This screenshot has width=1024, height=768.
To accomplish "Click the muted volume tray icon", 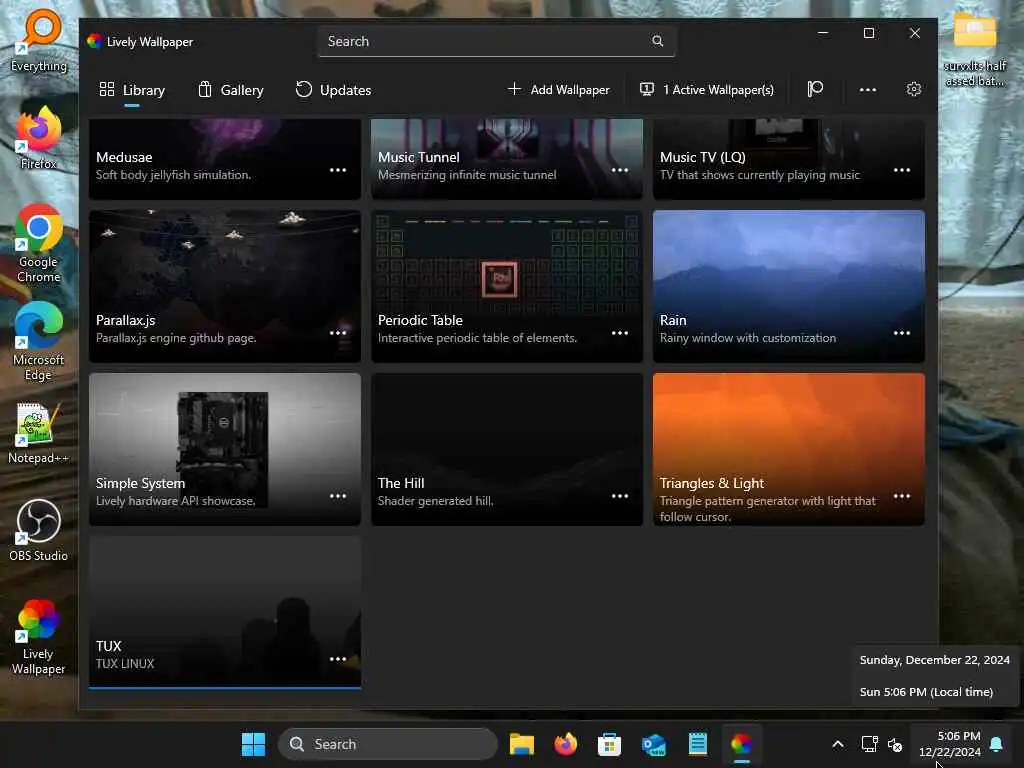I will [x=895, y=744].
